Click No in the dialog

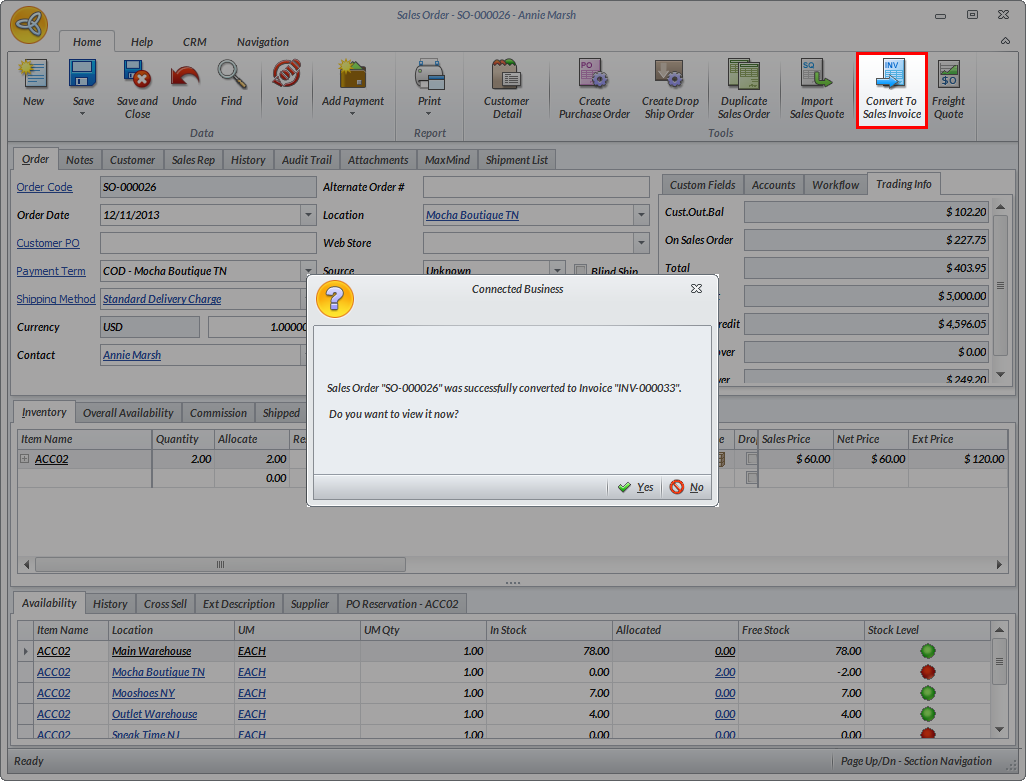(687, 487)
